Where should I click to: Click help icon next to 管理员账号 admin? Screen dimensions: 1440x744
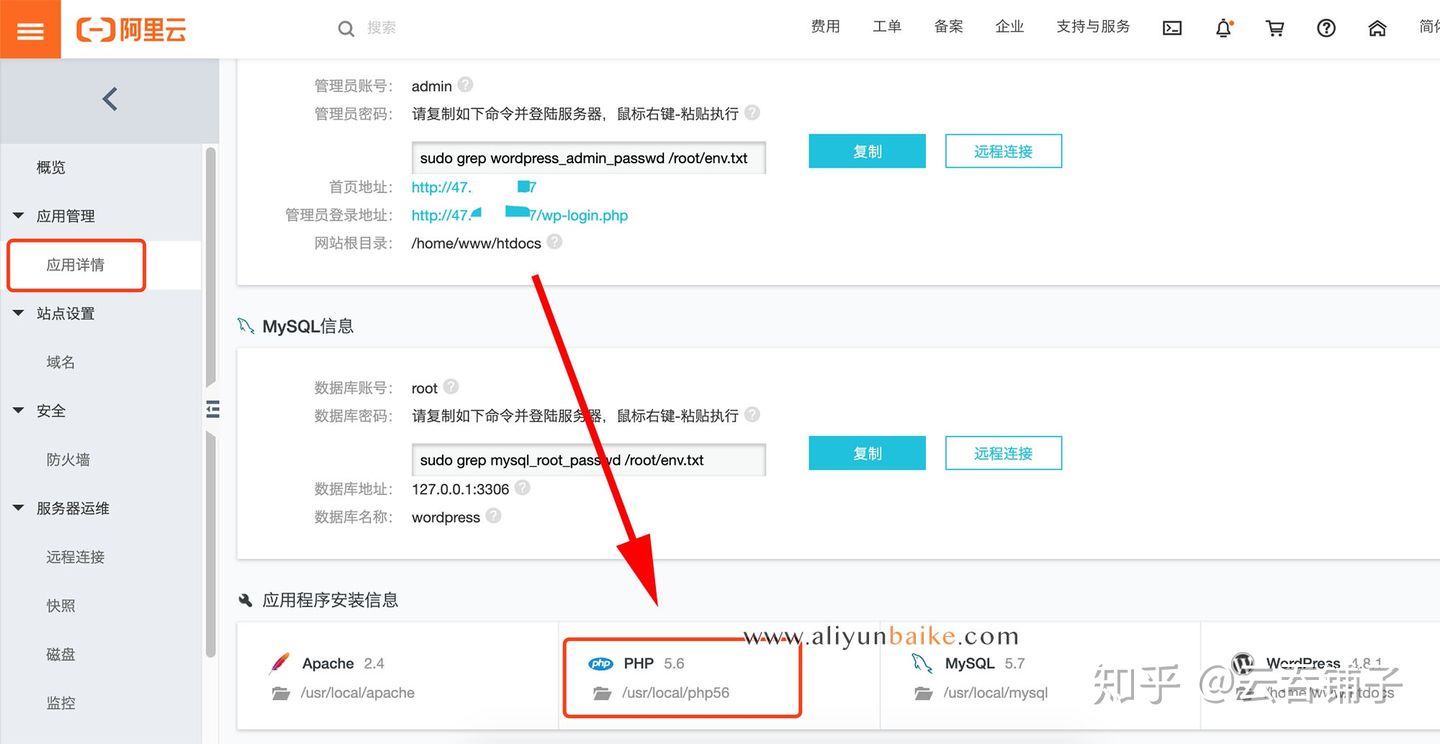click(465, 85)
